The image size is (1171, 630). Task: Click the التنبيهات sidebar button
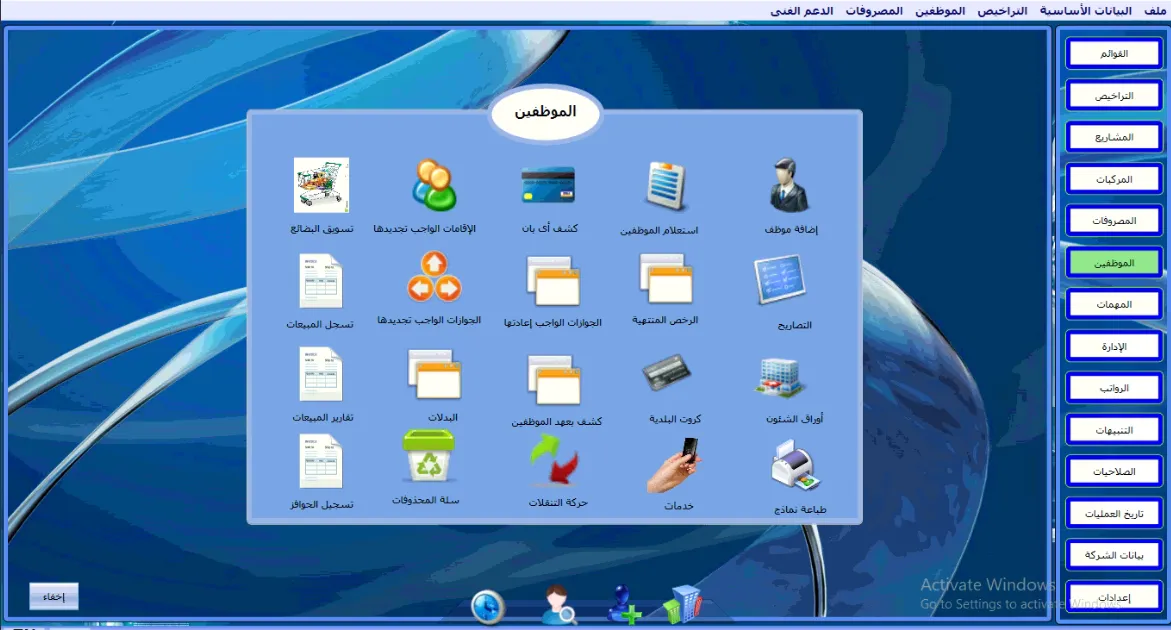pyautogui.click(x=1113, y=430)
